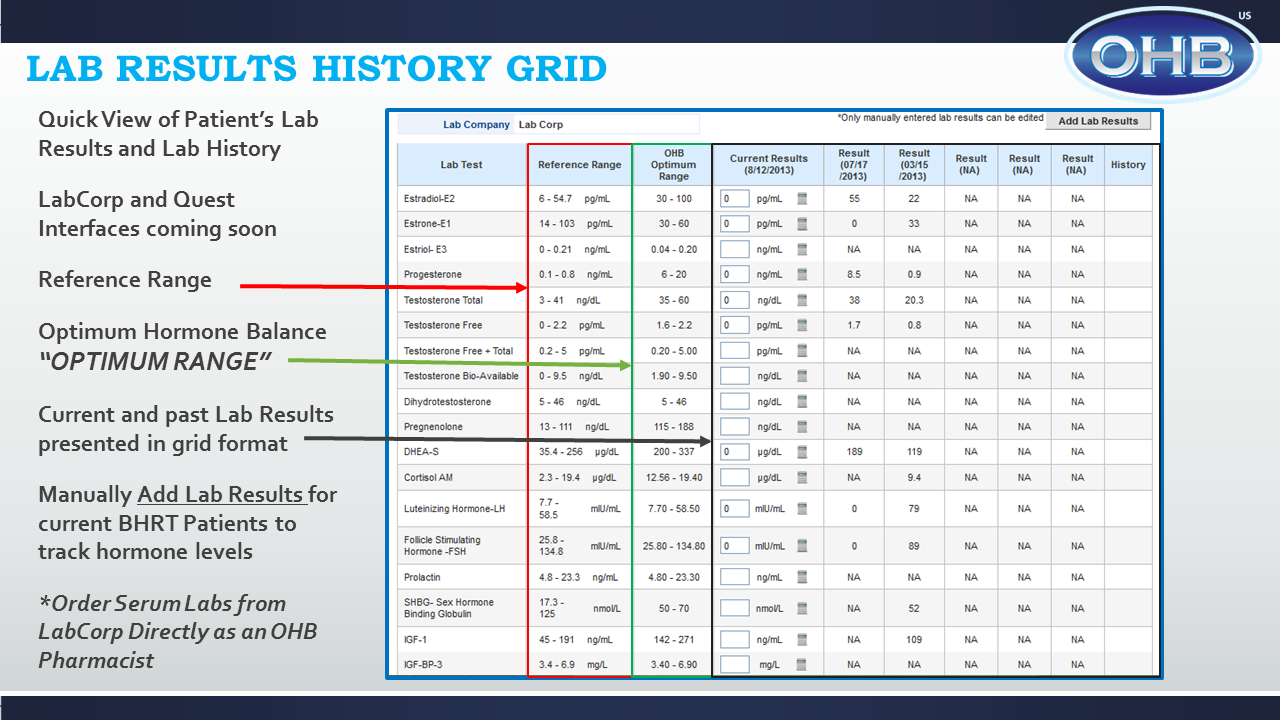
Task: Click the OHB logo
Action: (x=1163, y=55)
